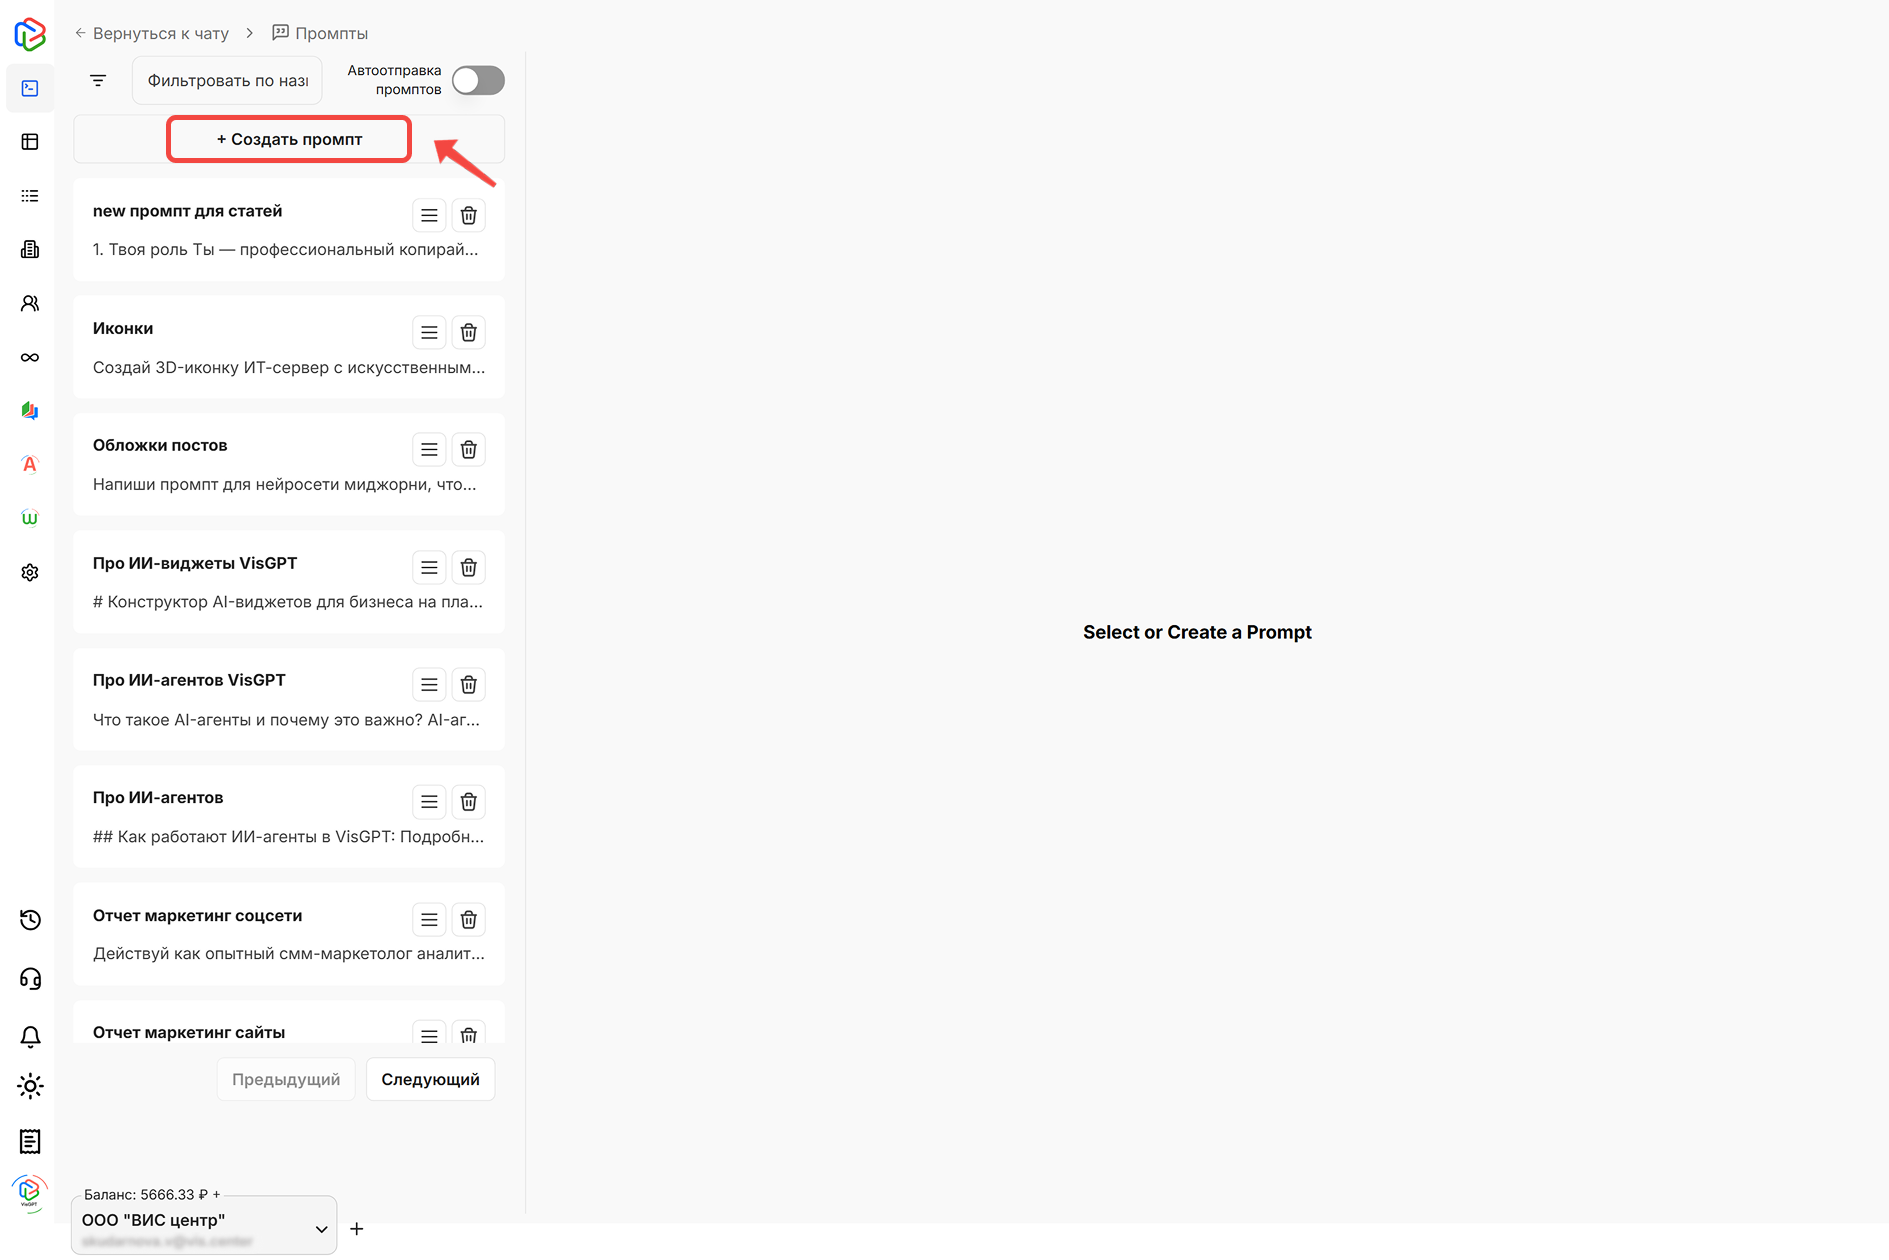Open notifications bell in sidebar
This screenshot has width=1889, height=1260.
[x=30, y=1037]
